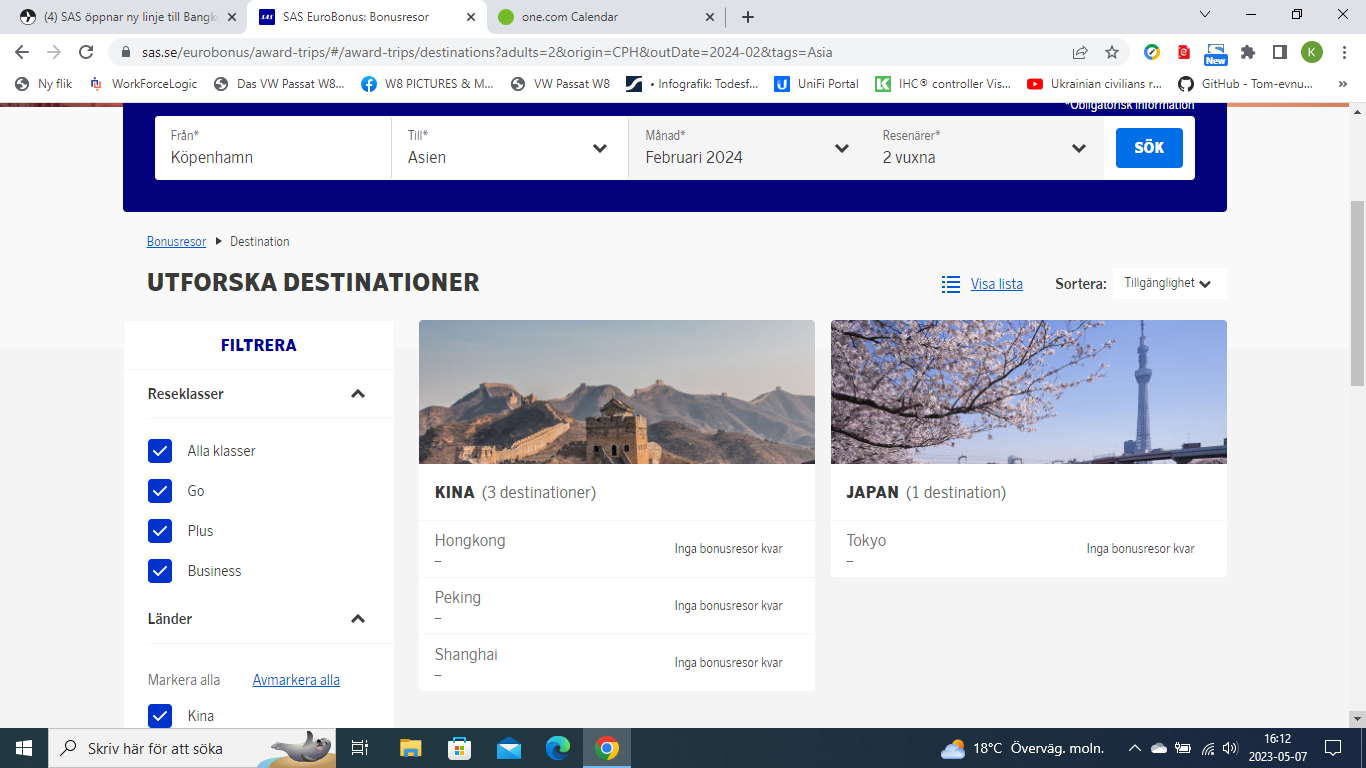Bookmark this page with star icon
1366x768 pixels.
(x=1111, y=52)
